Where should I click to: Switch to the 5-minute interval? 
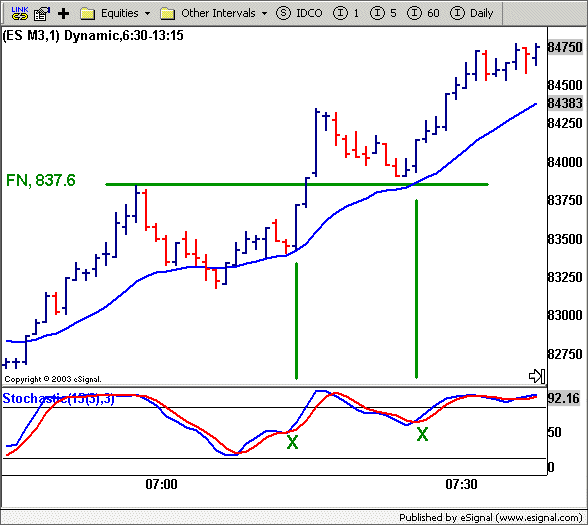[383, 14]
